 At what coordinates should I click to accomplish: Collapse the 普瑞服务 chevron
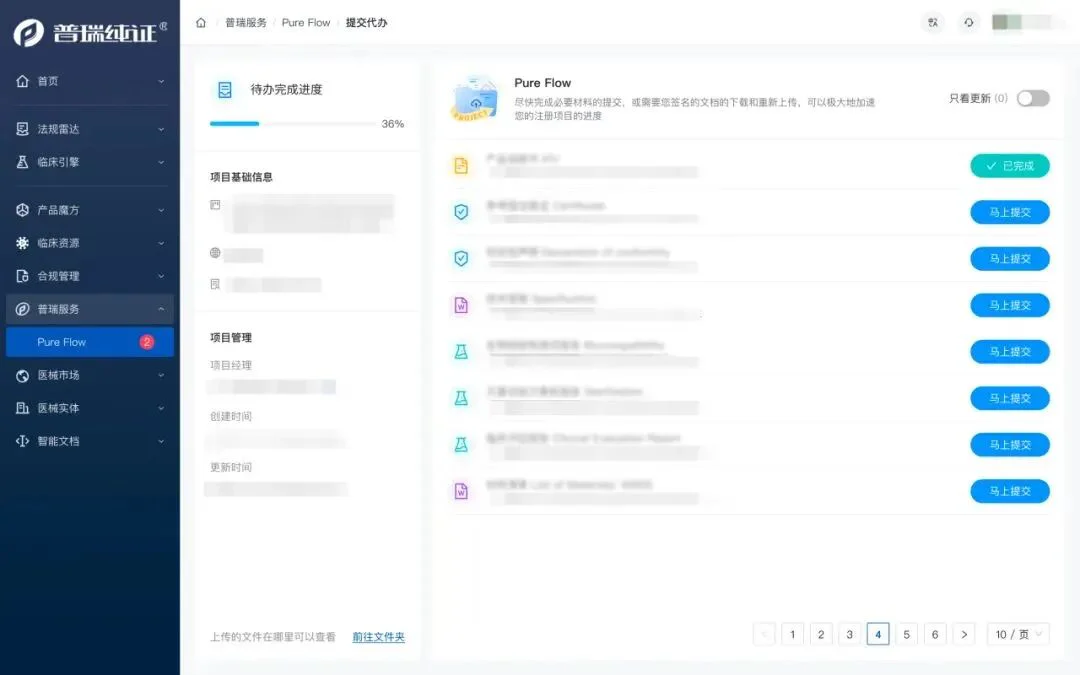(x=161, y=309)
